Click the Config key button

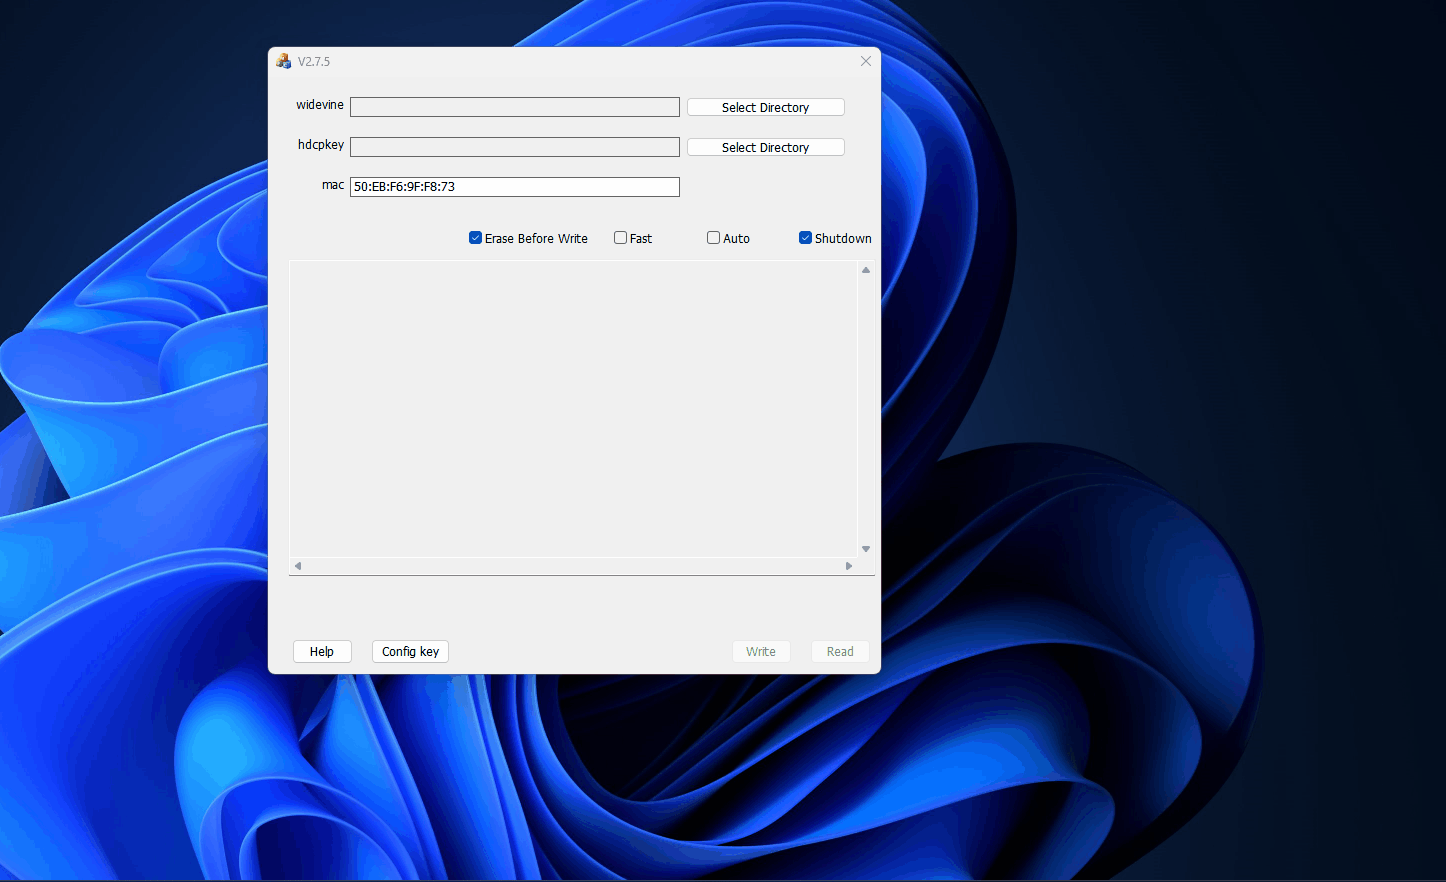click(x=410, y=651)
